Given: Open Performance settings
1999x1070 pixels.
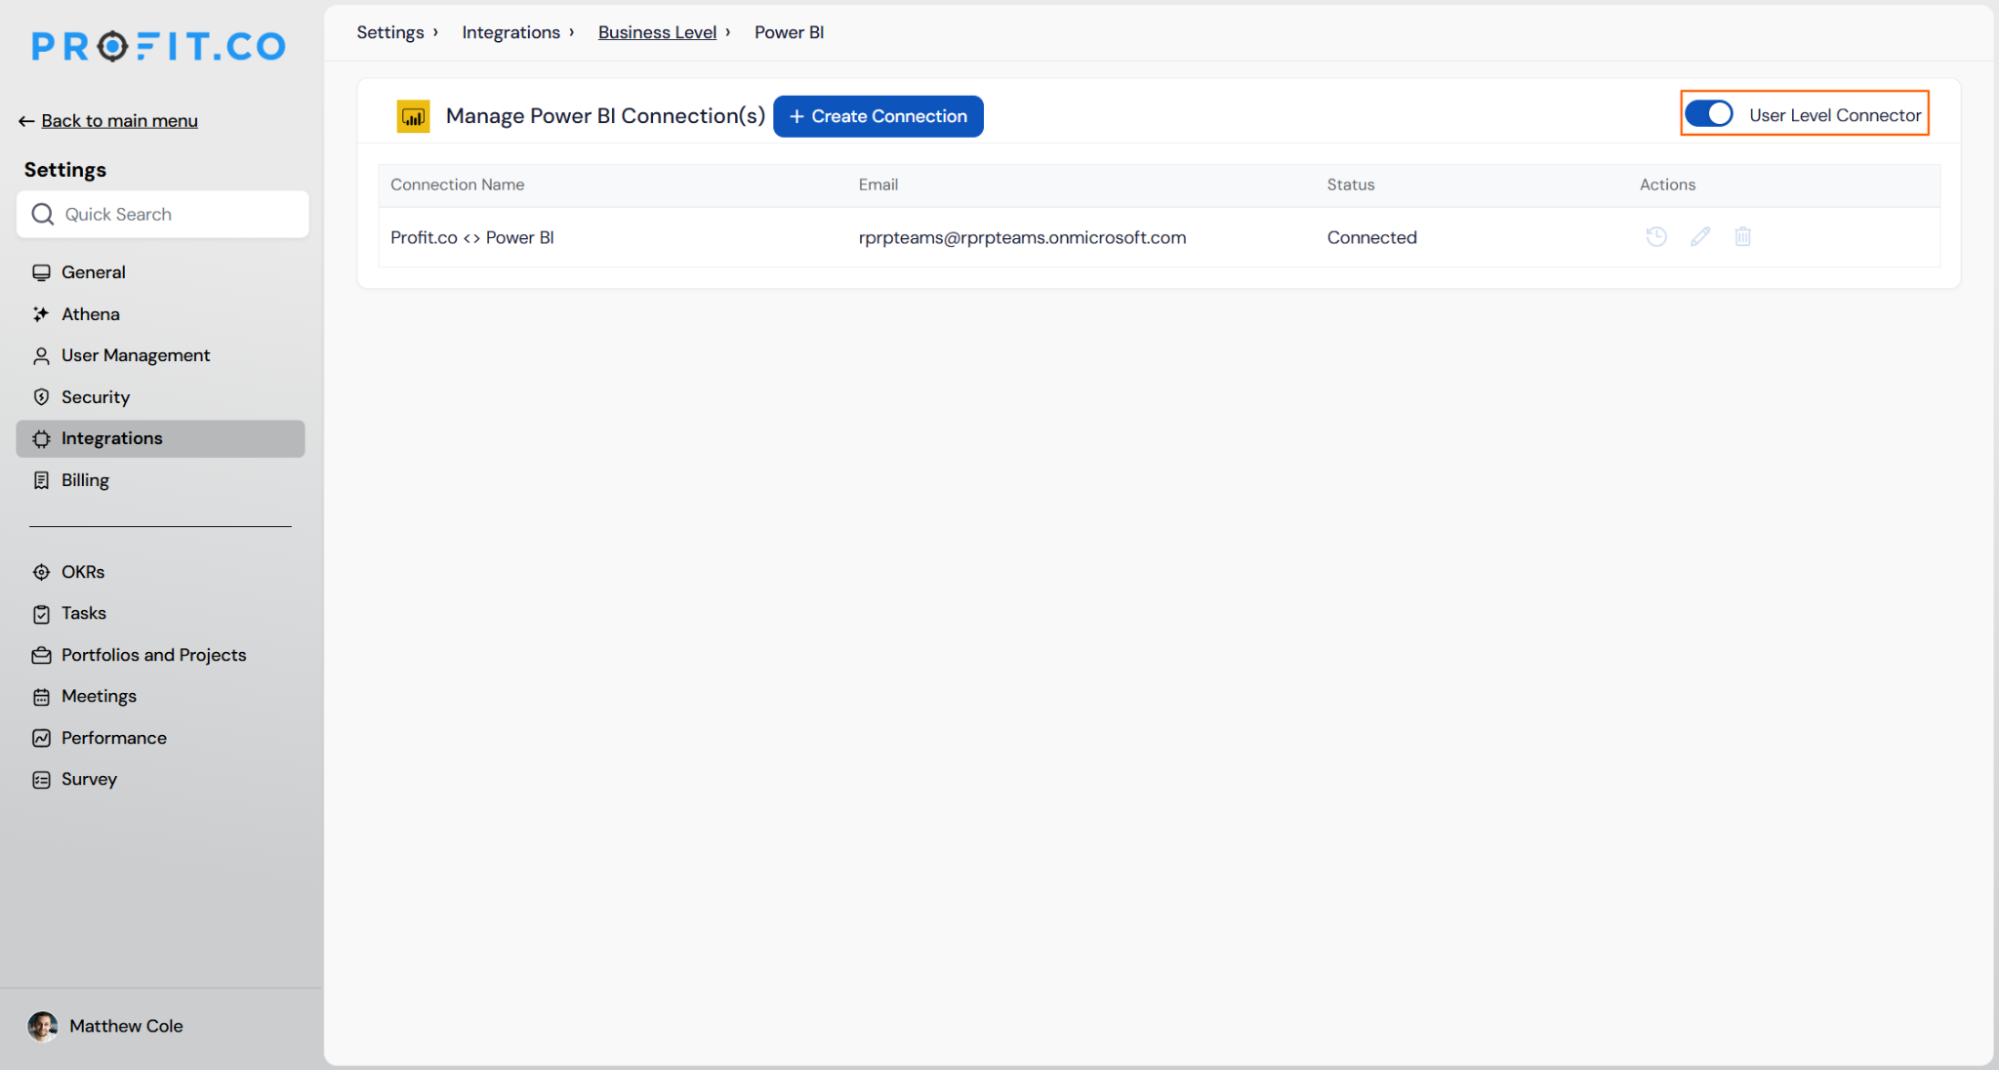Looking at the screenshot, I should click(x=160, y=738).
